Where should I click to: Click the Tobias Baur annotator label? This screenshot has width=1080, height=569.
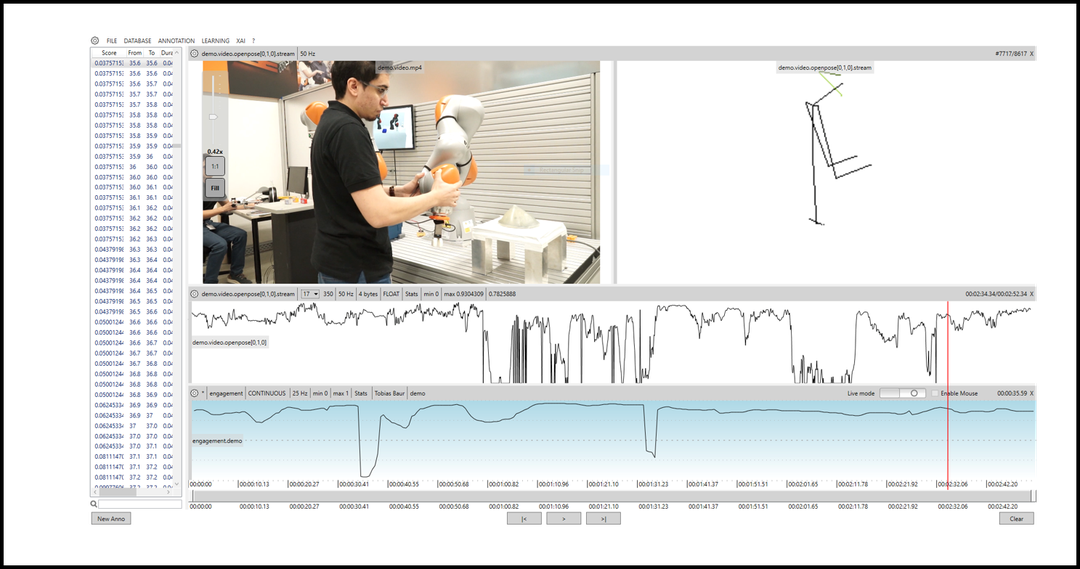(389, 393)
